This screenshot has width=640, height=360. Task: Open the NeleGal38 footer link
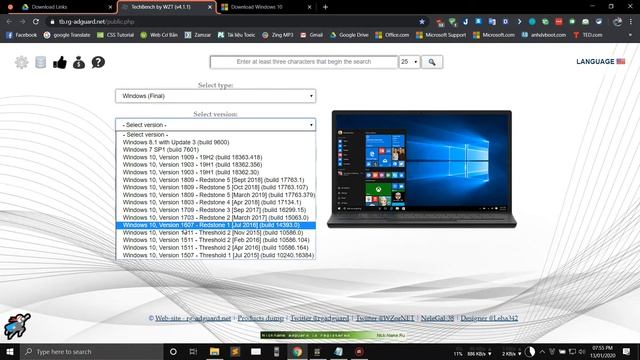[438, 318]
